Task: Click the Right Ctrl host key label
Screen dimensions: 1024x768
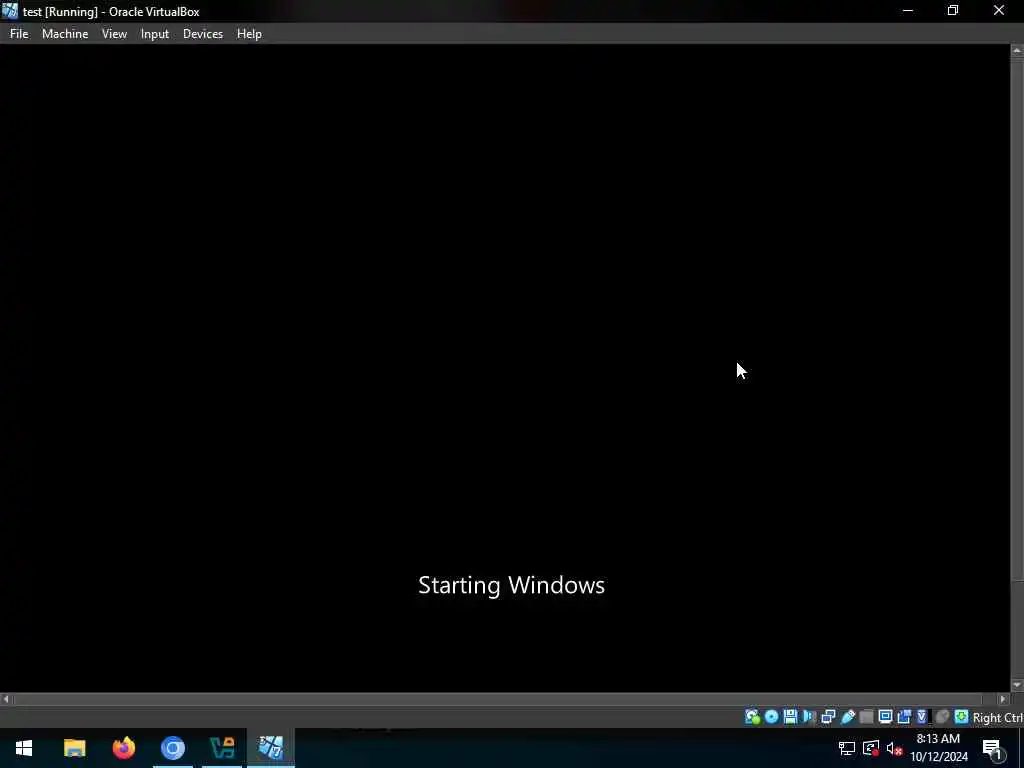Action: 998,718
